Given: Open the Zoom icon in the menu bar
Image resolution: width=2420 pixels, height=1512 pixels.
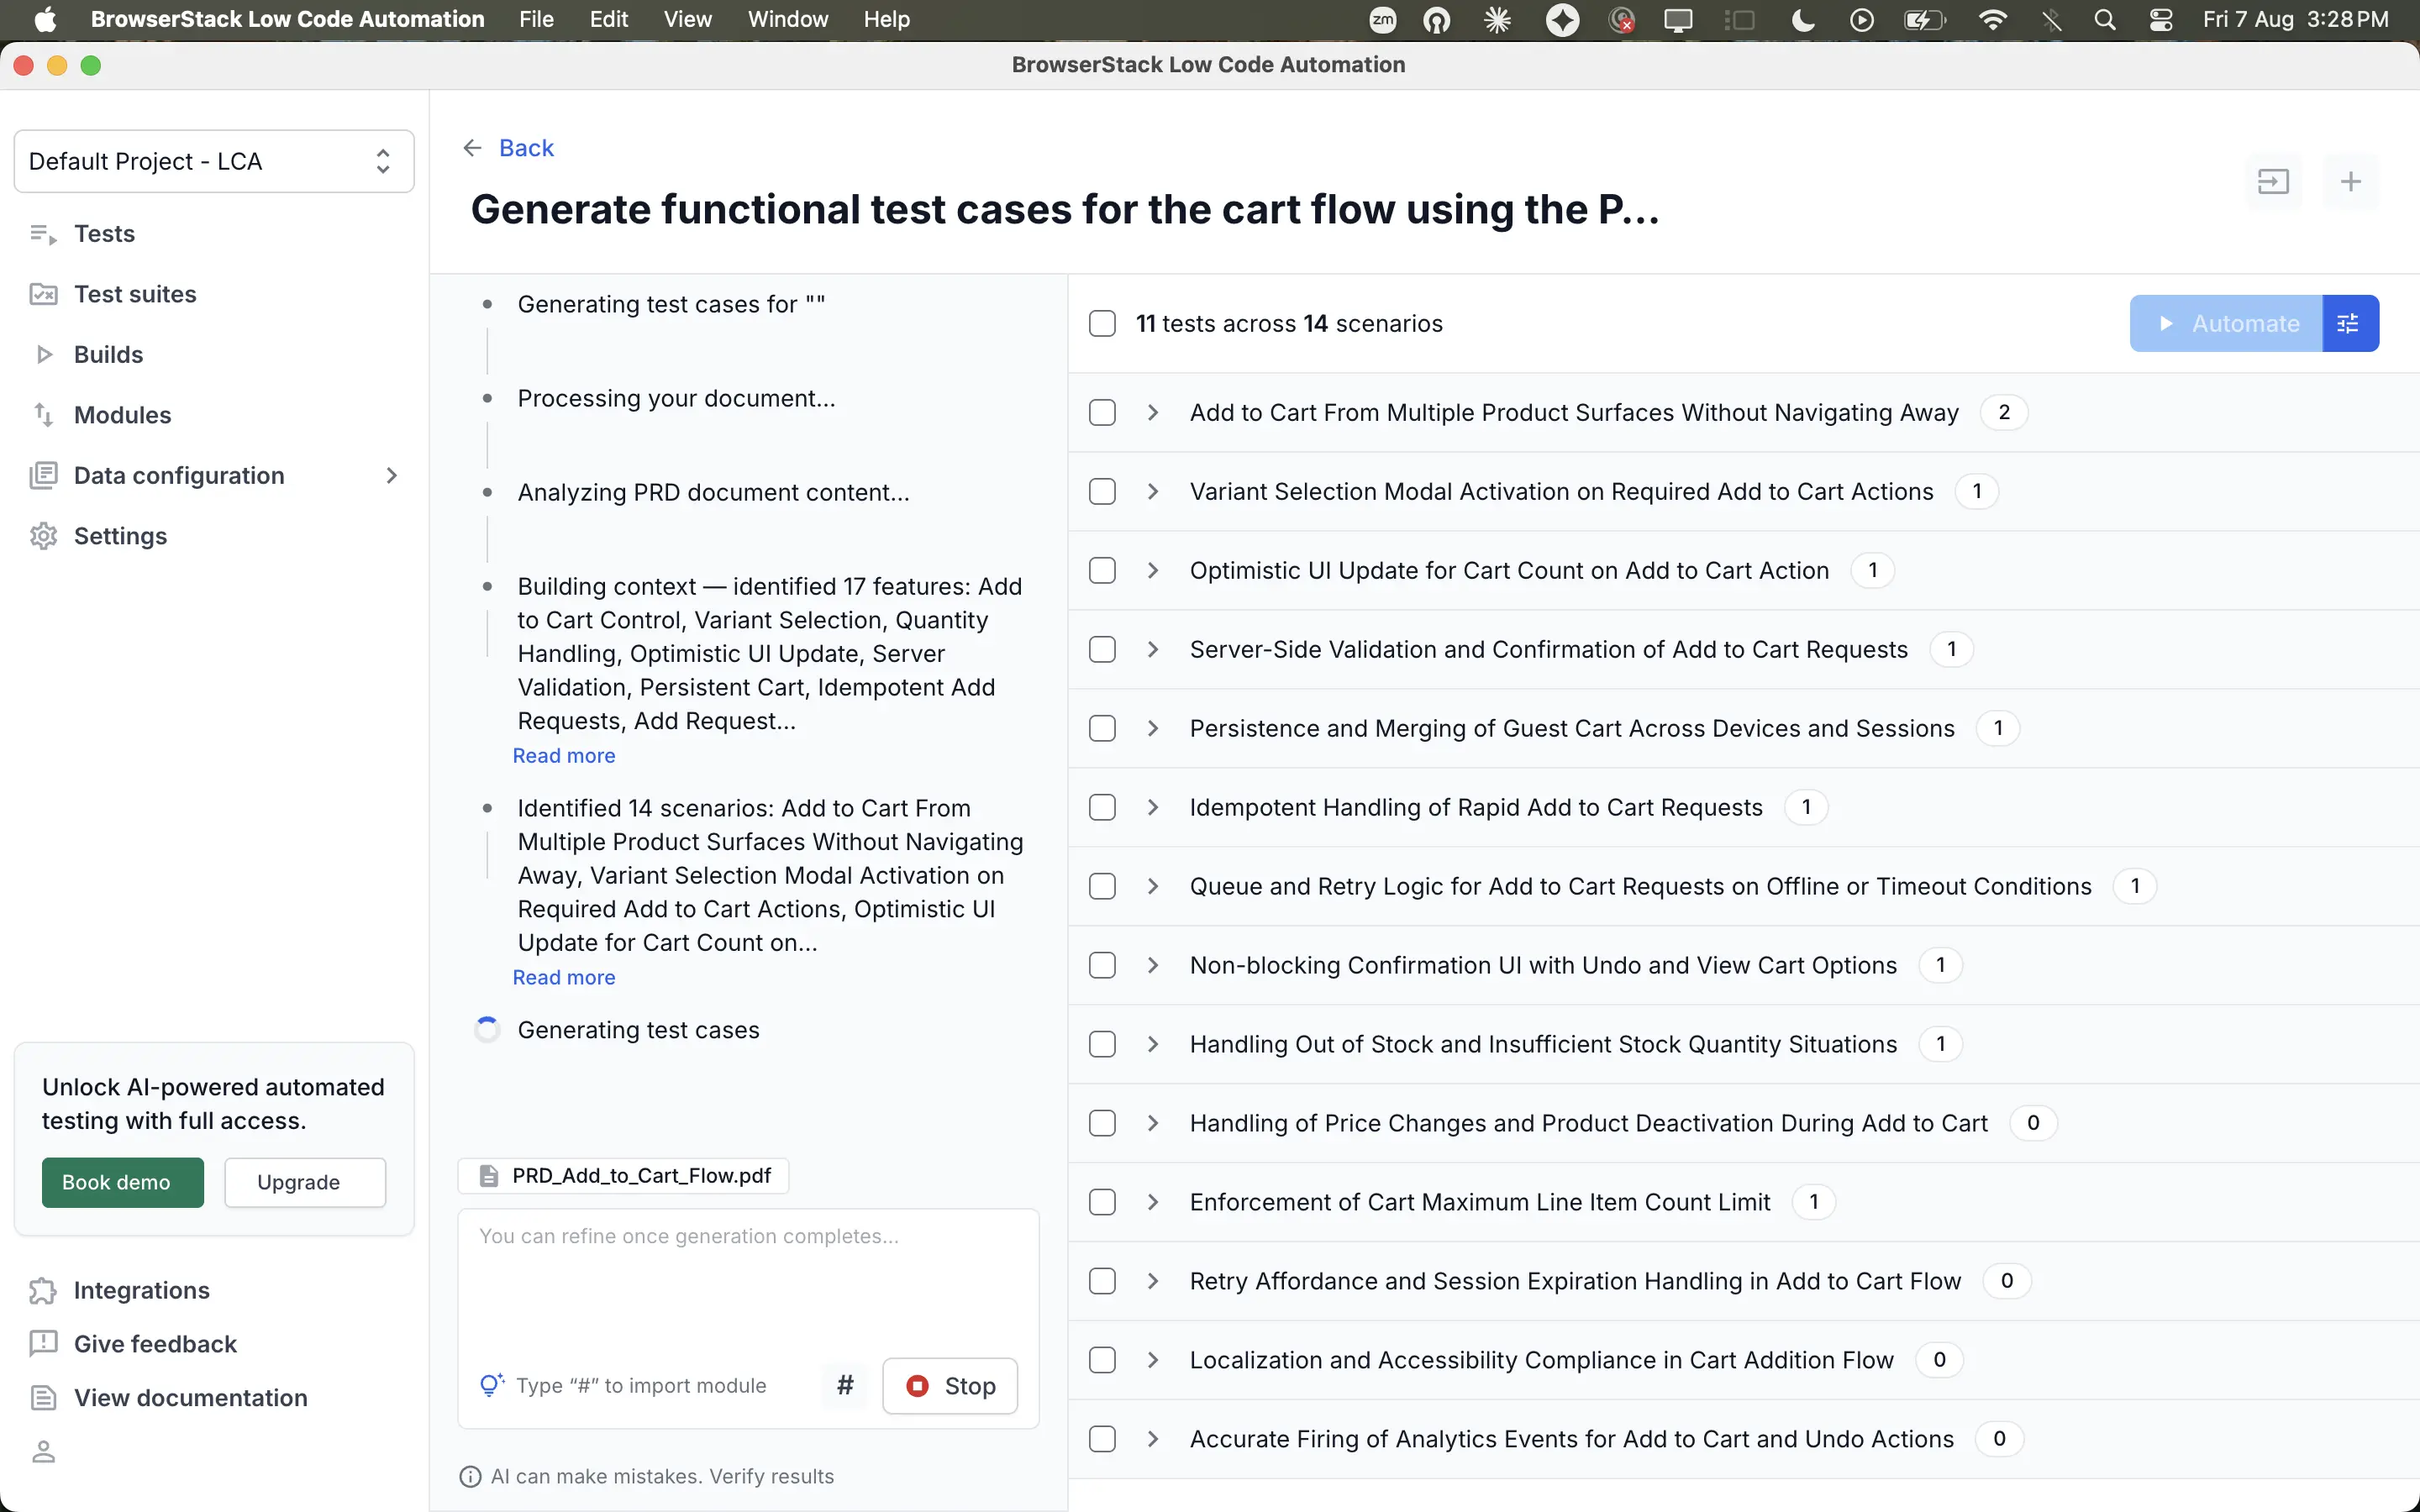Looking at the screenshot, I should [x=1383, y=20].
